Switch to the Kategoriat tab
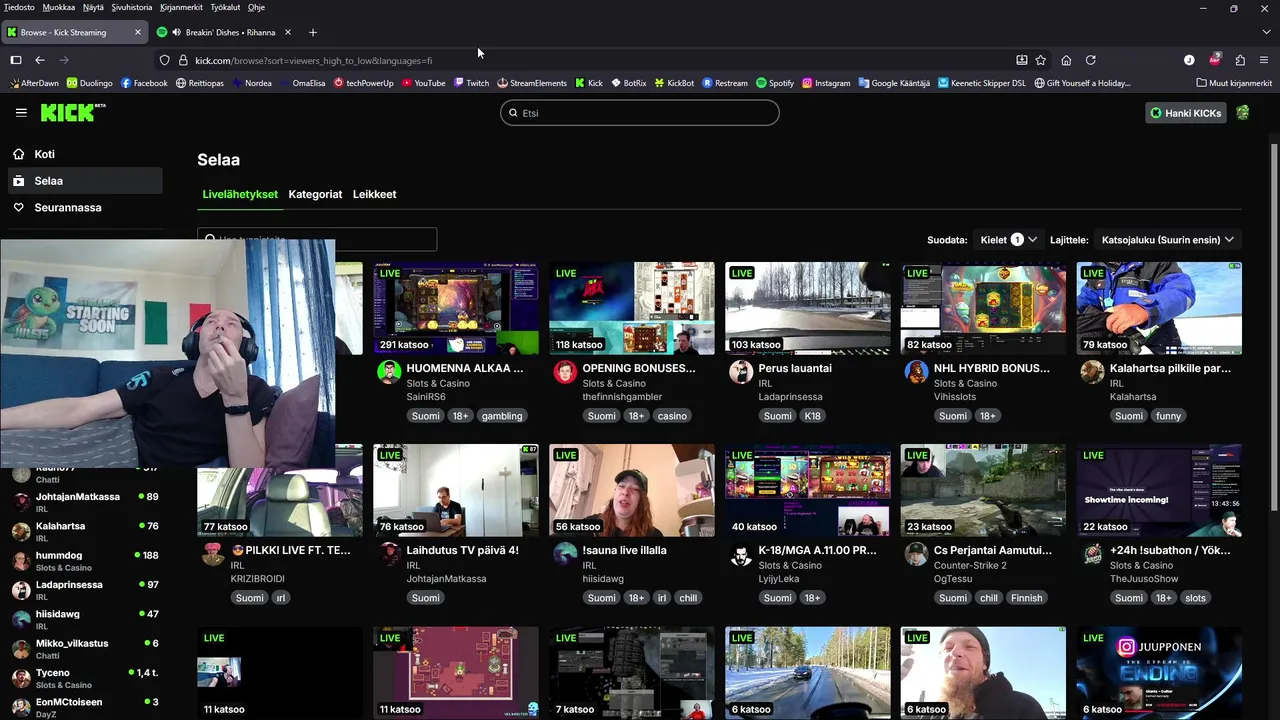Screen dimensions: 1280x720 click(315, 194)
